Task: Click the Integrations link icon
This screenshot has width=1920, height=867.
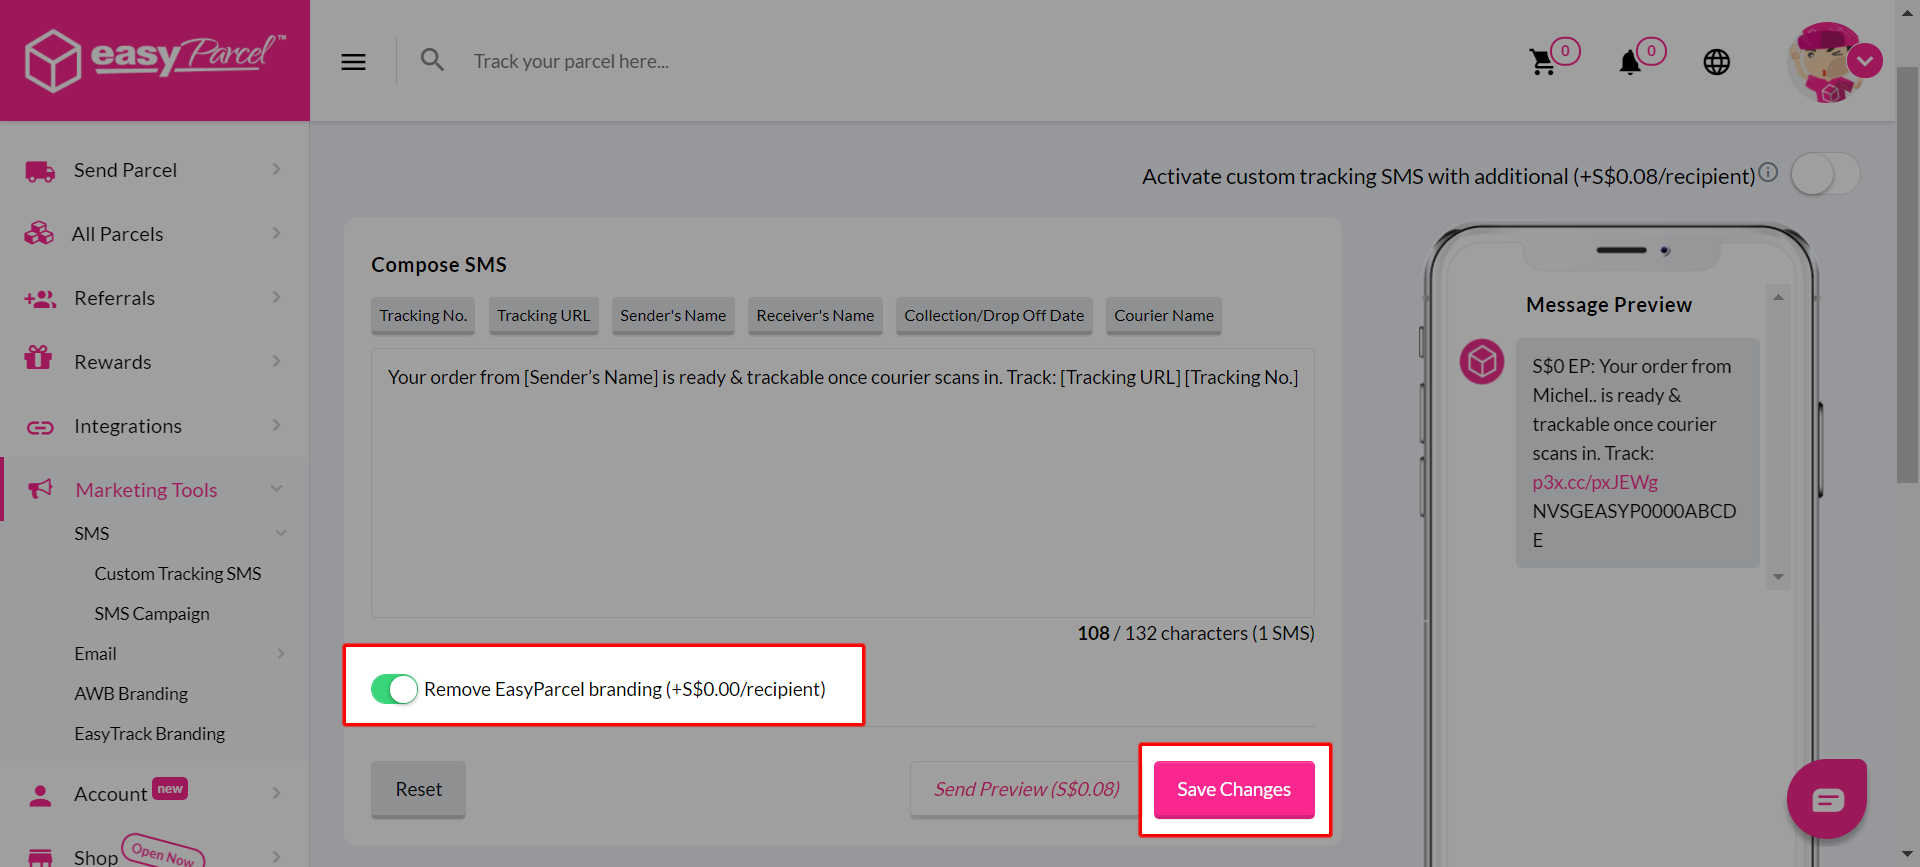Action: [x=40, y=427]
